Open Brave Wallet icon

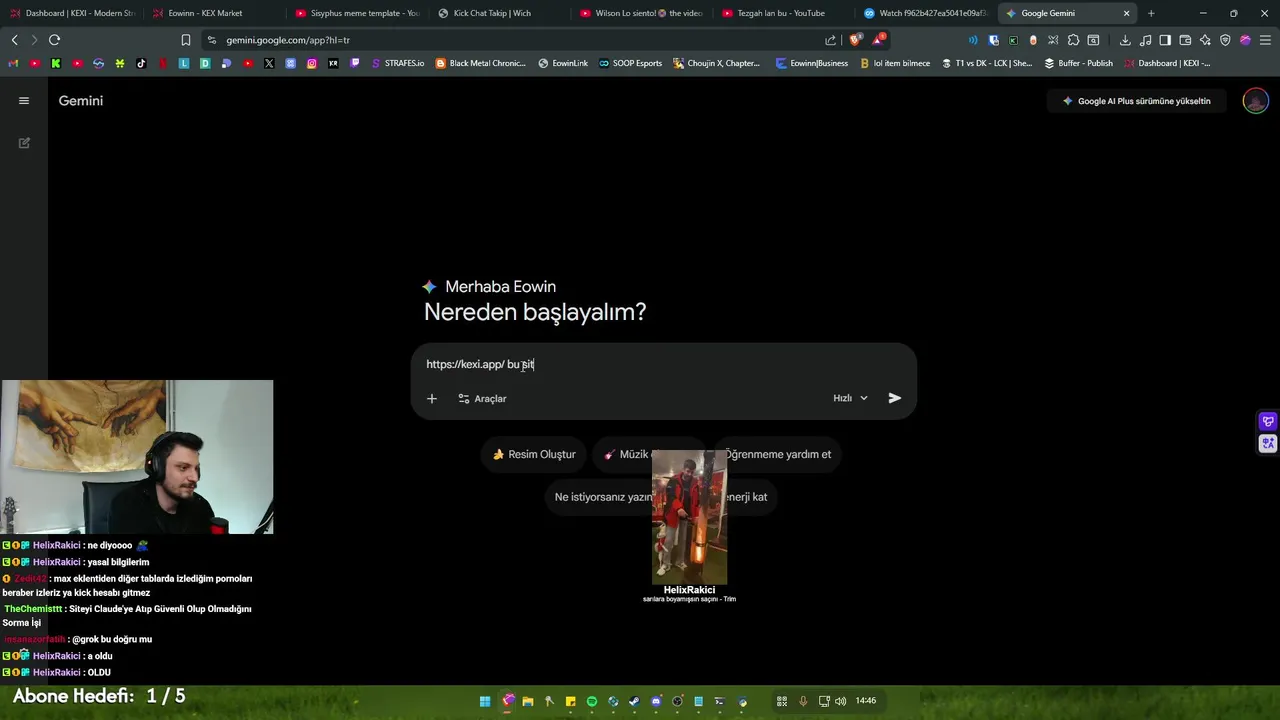point(1185,40)
